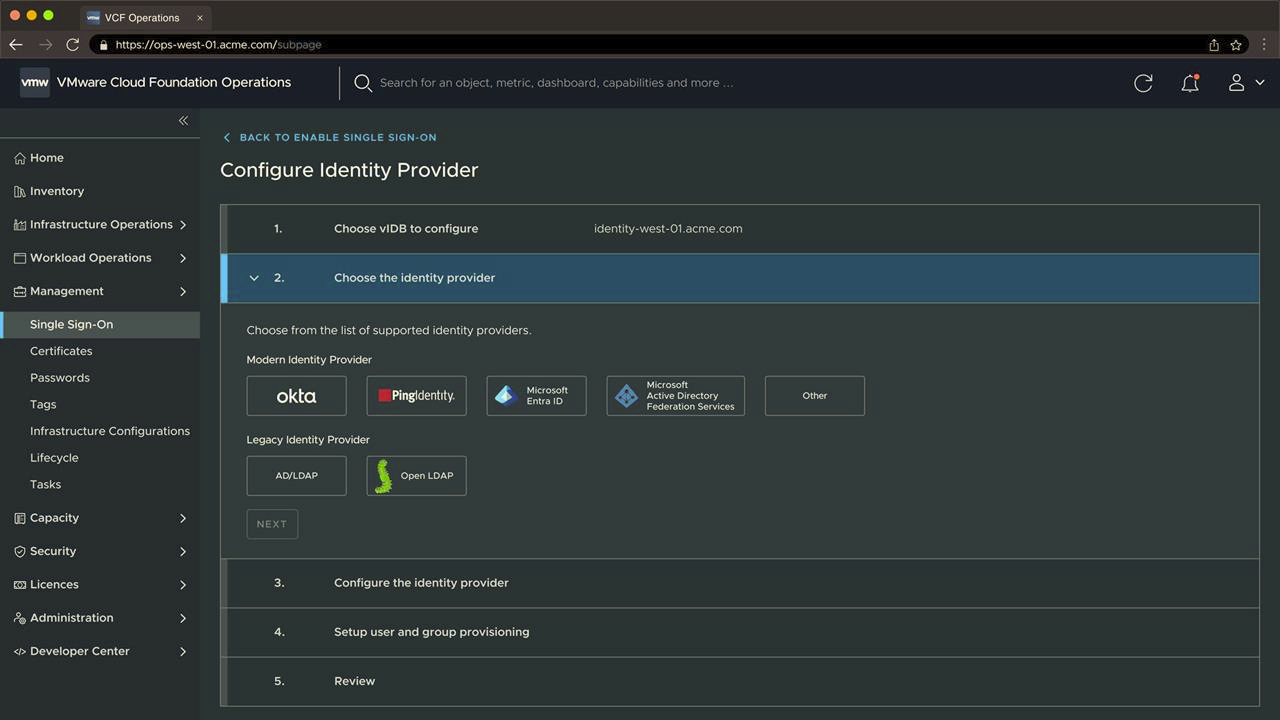Select Microsoft Active Directory Federation Services

[x=676, y=396]
